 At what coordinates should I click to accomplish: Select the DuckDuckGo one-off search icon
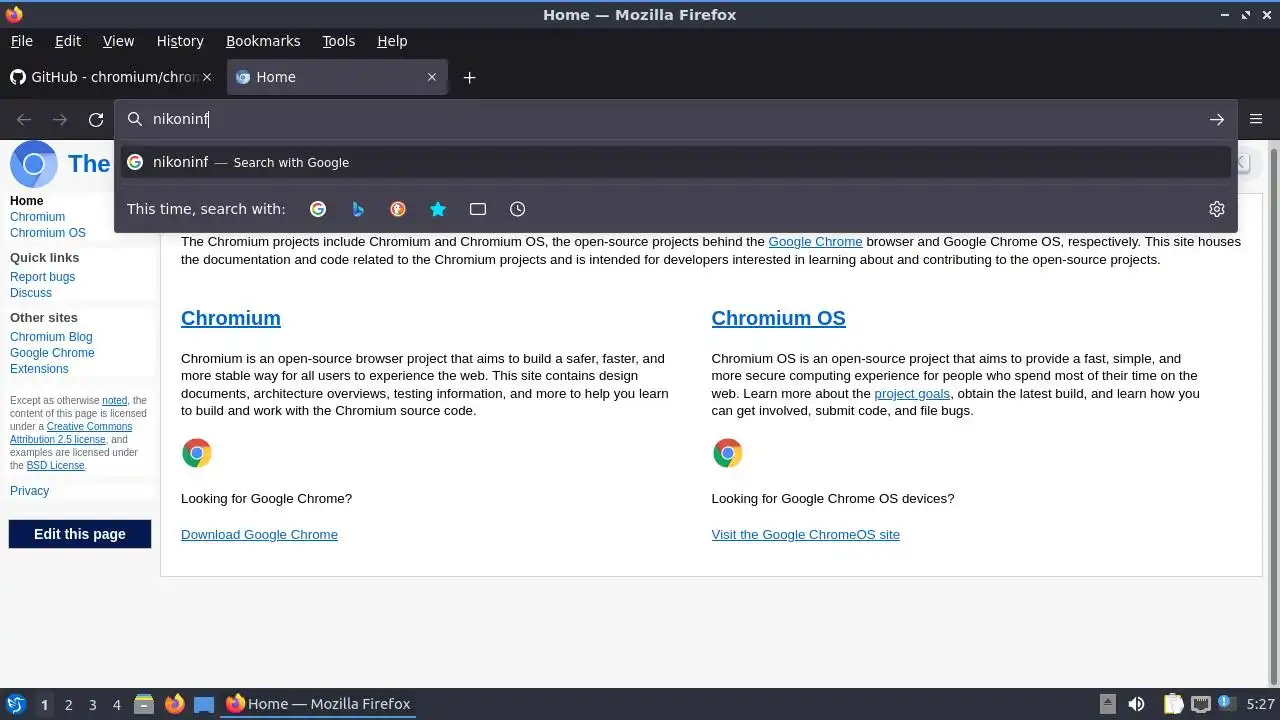(398, 209)
